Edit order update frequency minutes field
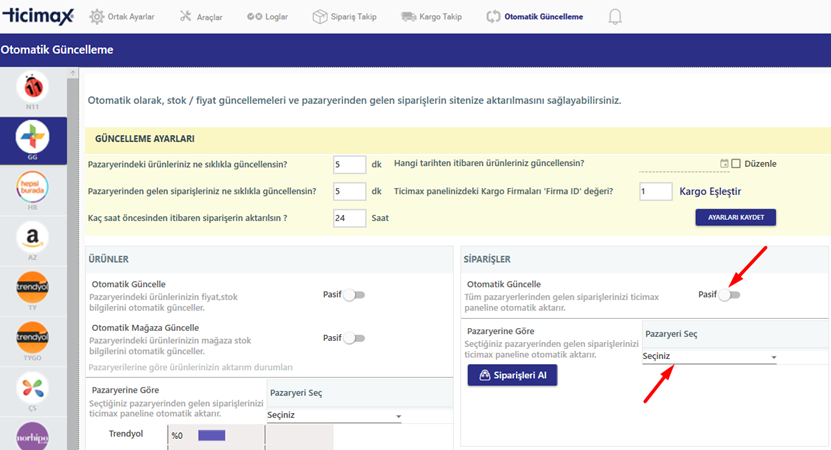 click(349, 191)
